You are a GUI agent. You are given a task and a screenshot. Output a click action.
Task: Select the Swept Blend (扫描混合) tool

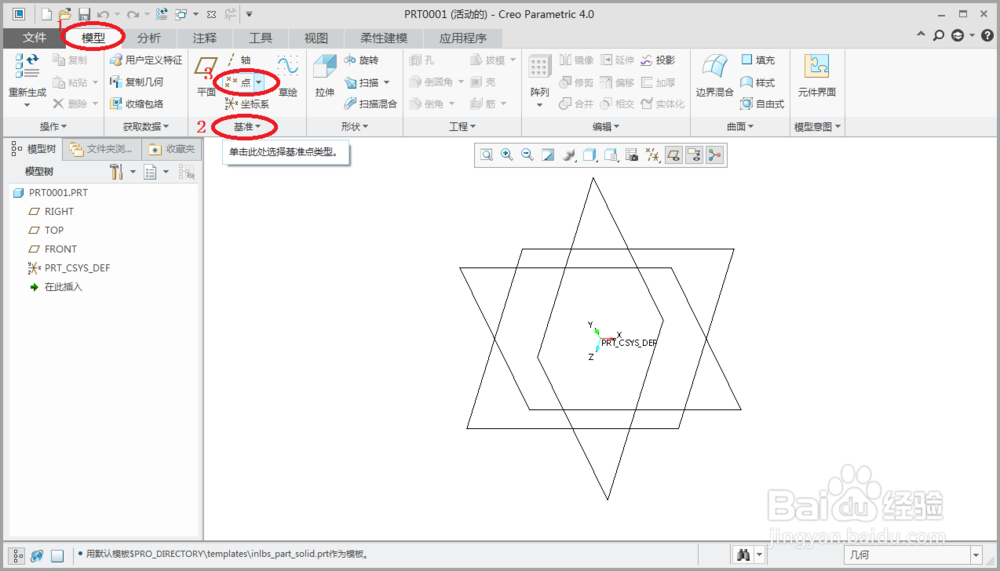[371, 103]
